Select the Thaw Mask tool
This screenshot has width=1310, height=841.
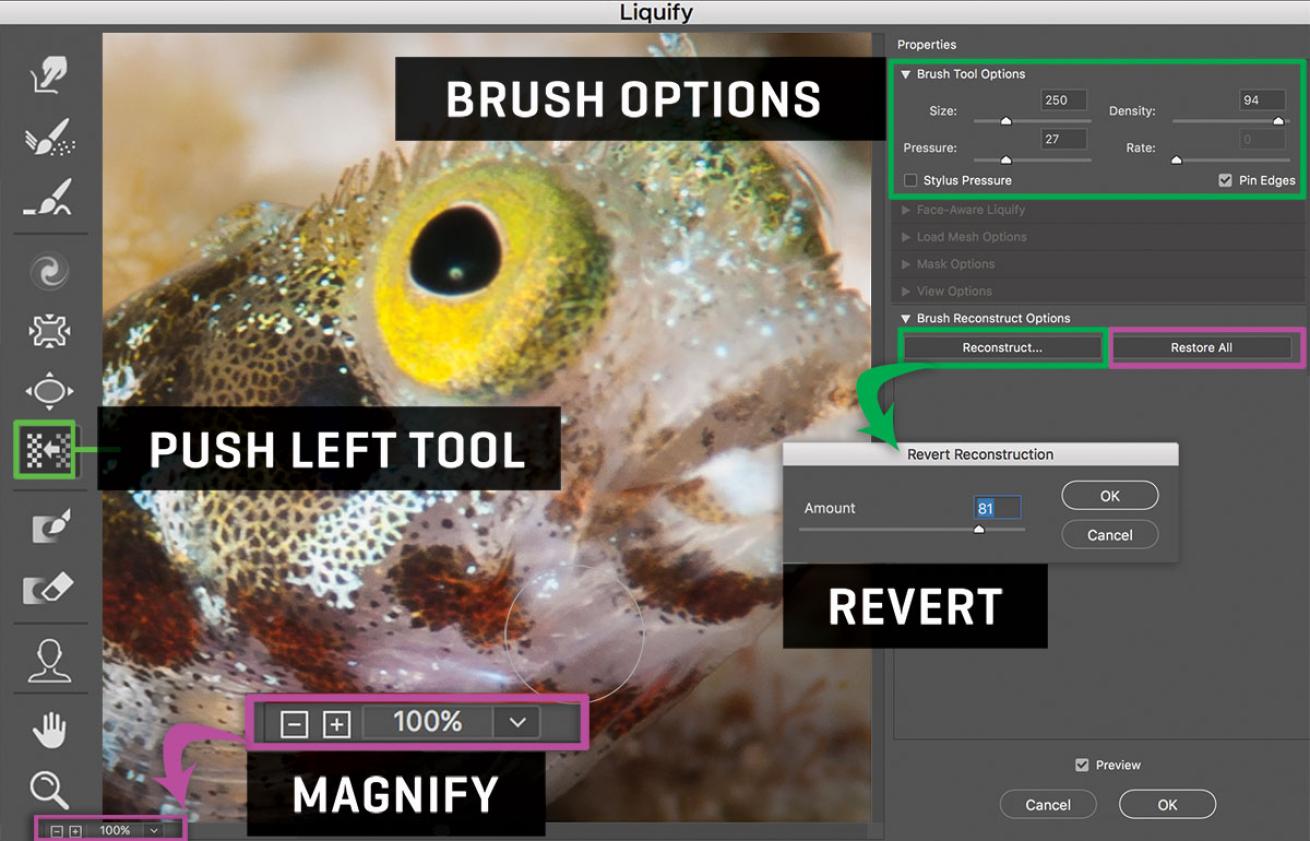pos(49,589)
